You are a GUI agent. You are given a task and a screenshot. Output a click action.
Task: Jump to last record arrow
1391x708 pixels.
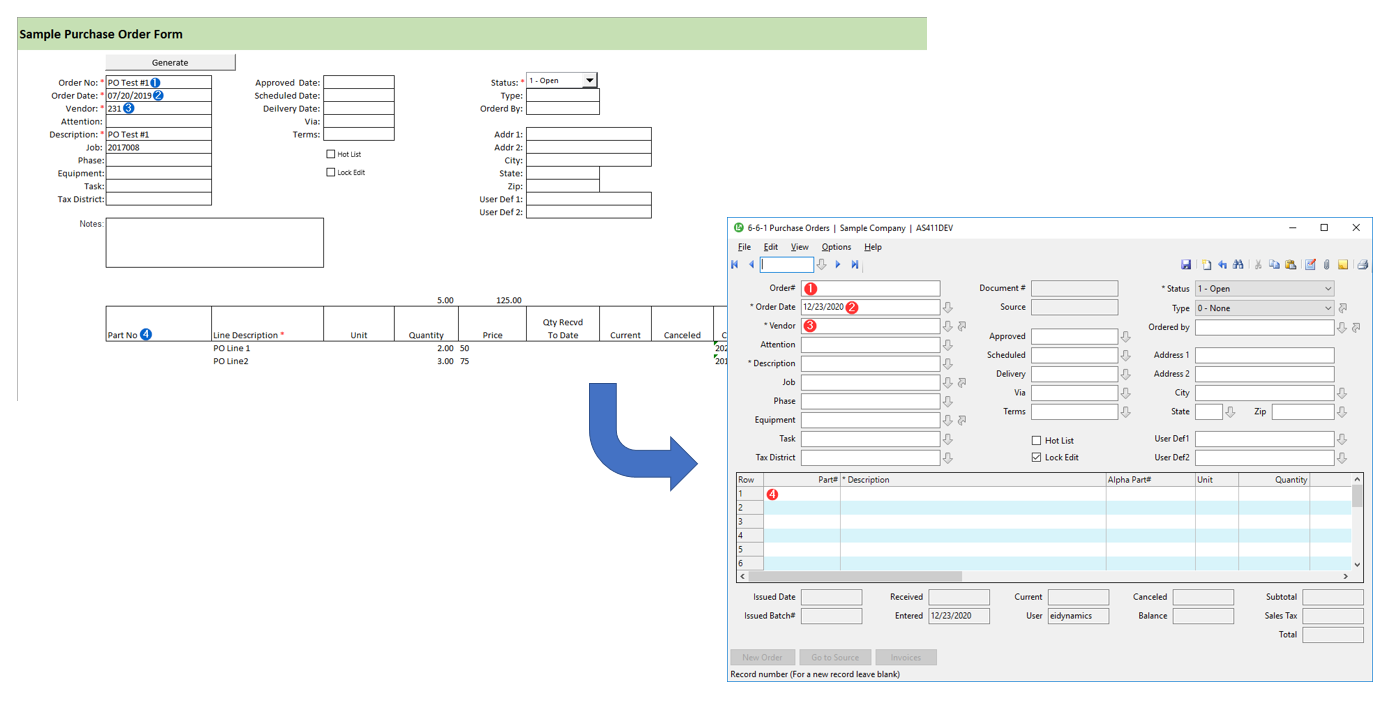855,265
